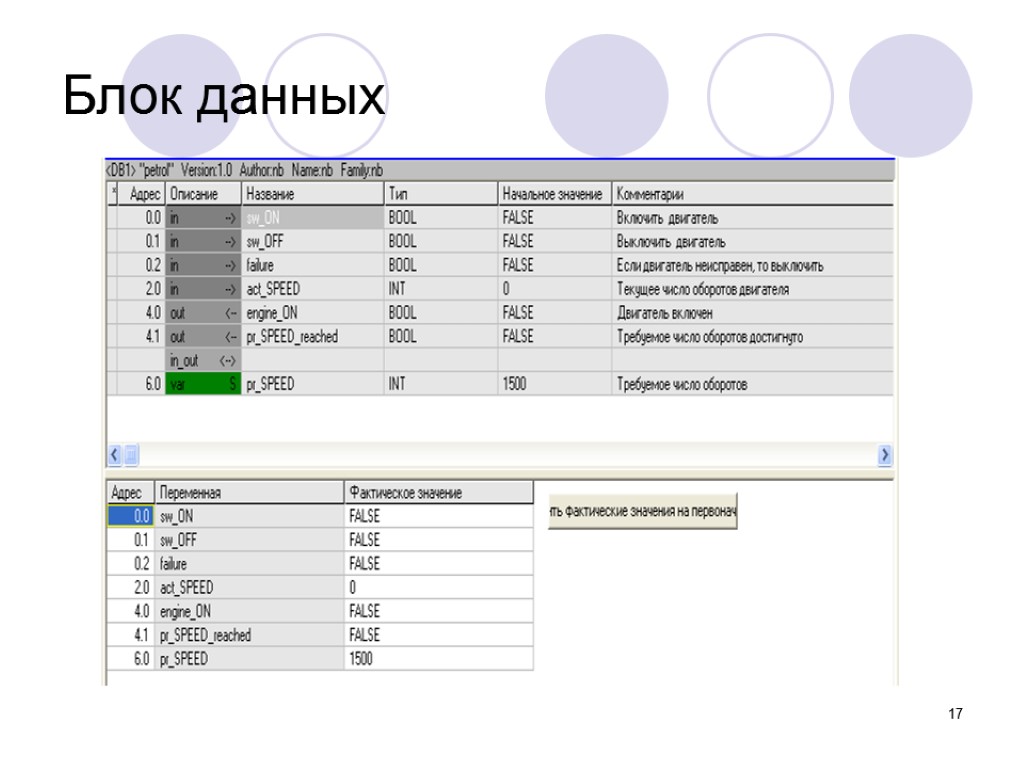Click the reset actual values to initial button
The height and width of the screenshot is (768, 1024).
(643, 511)
